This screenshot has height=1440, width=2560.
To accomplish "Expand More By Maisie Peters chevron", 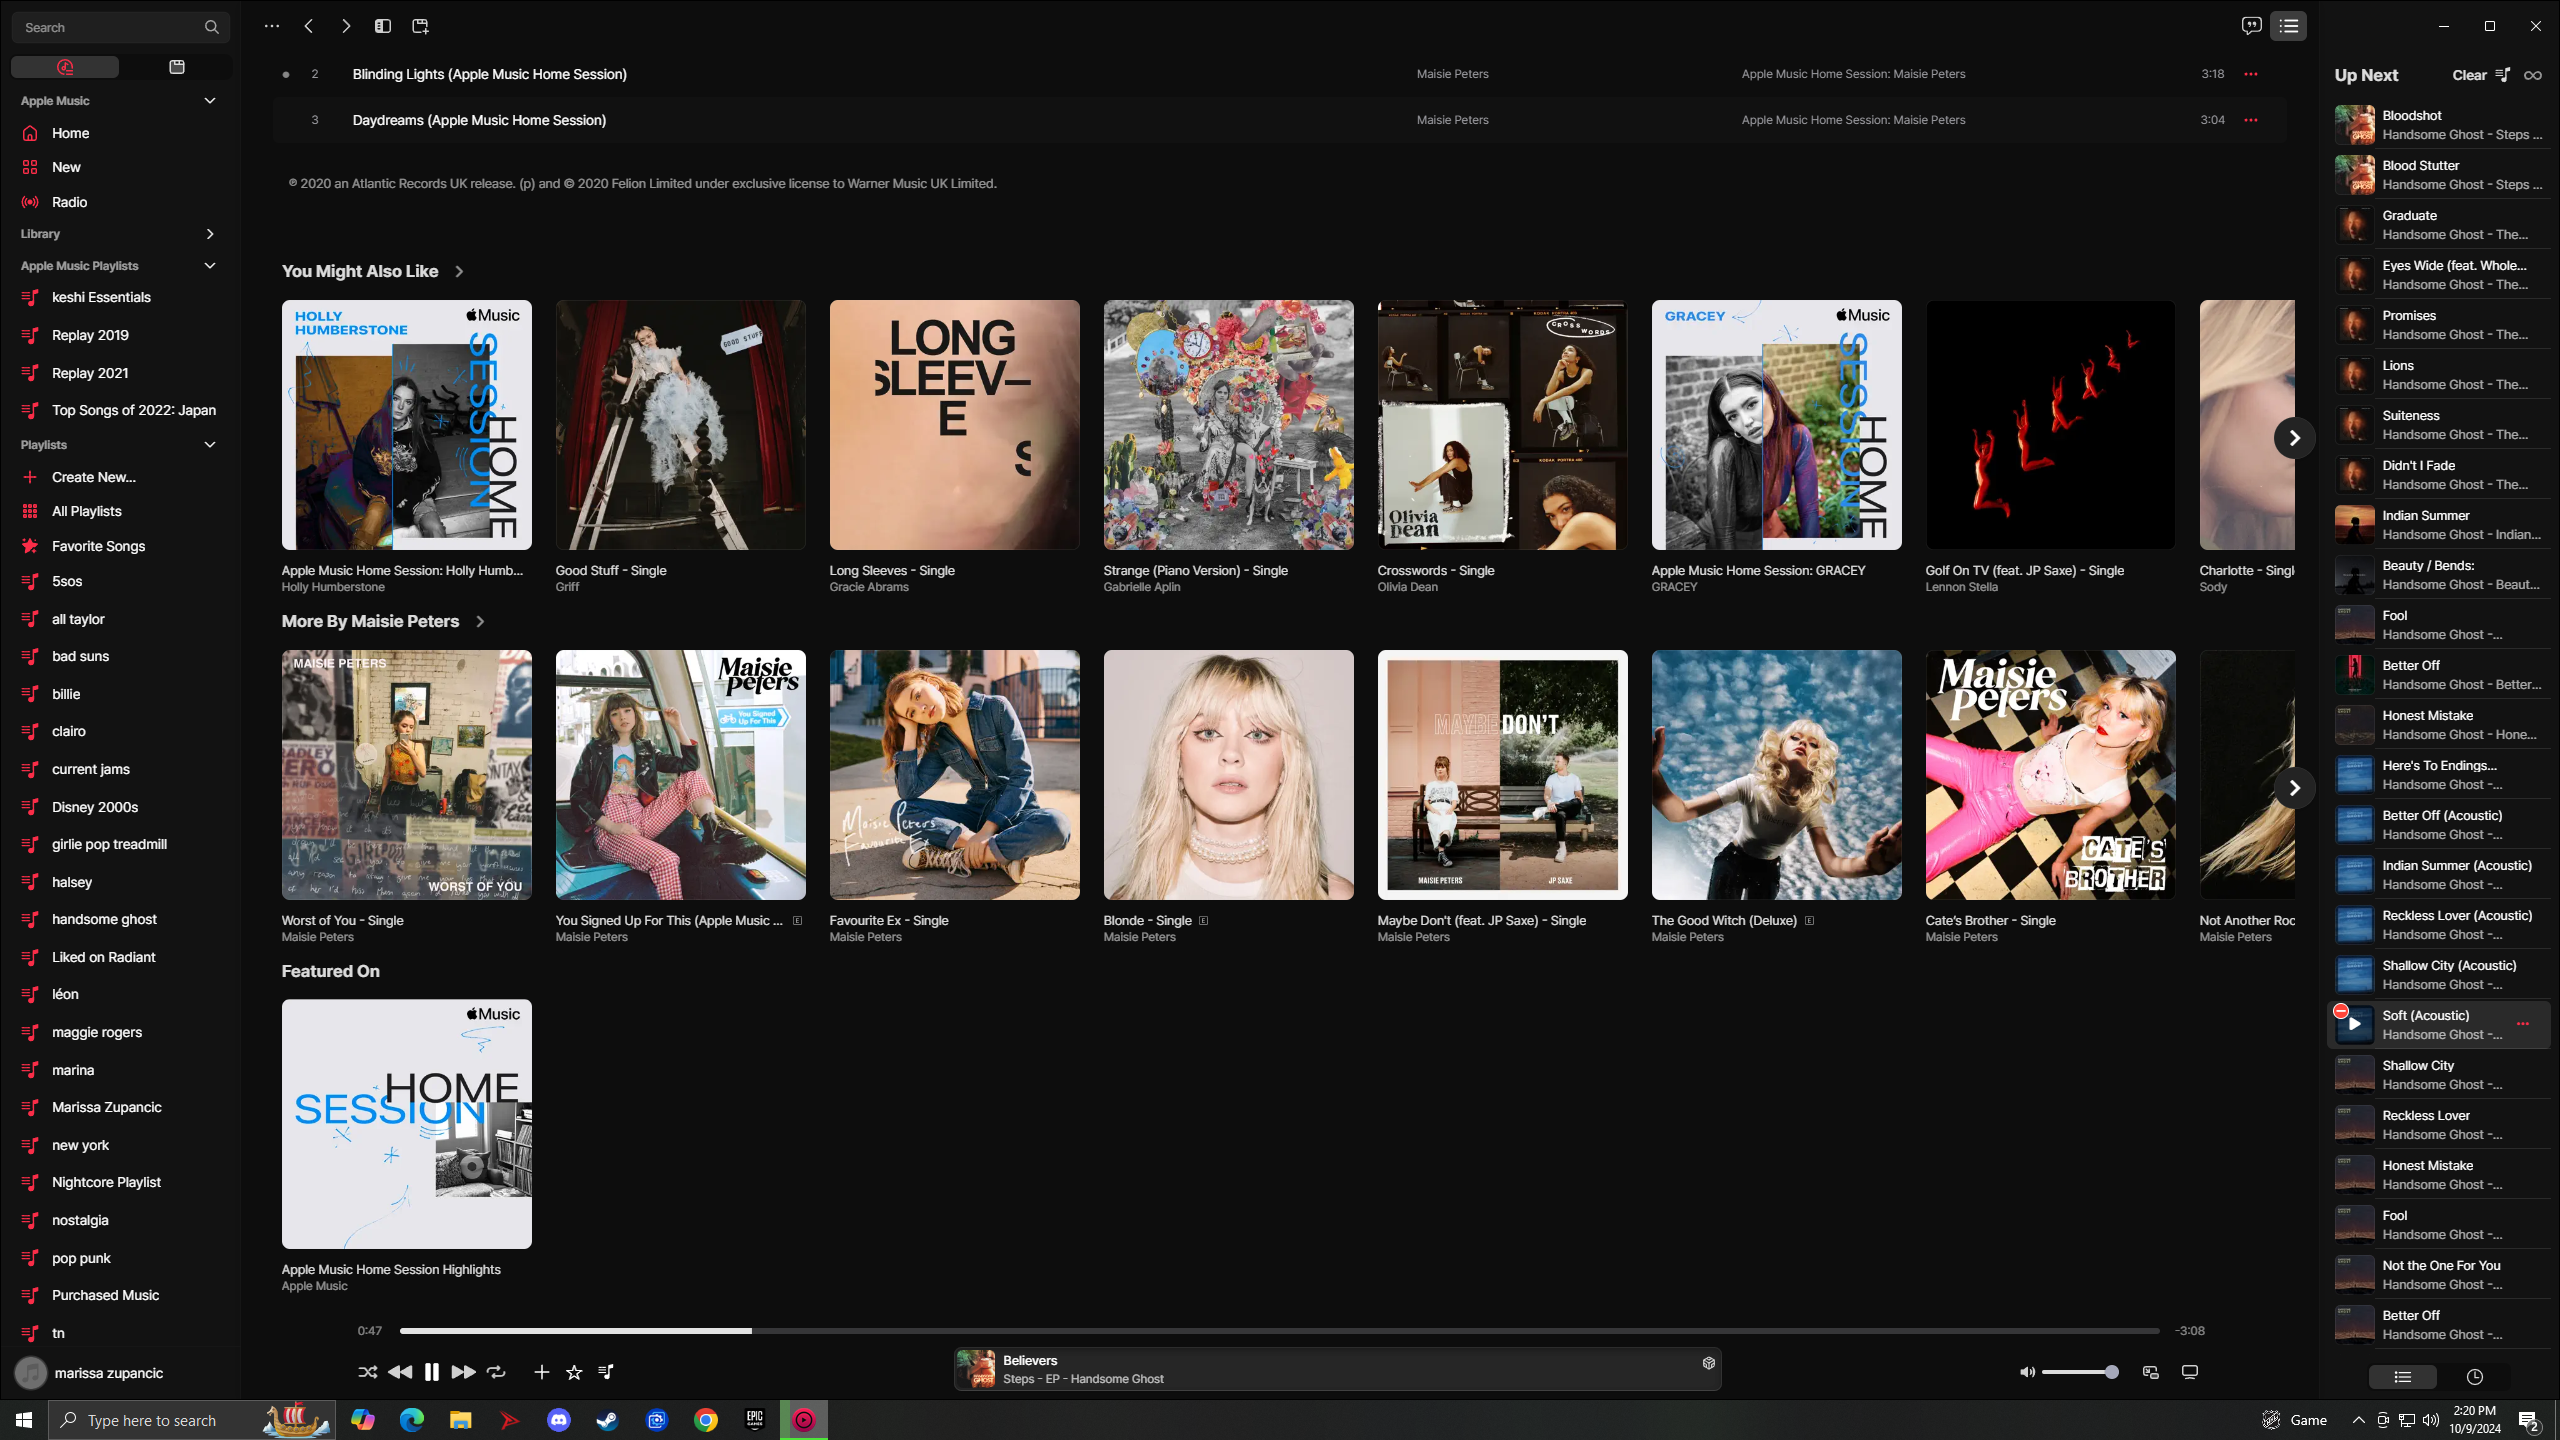I will (x=480, y=622).
